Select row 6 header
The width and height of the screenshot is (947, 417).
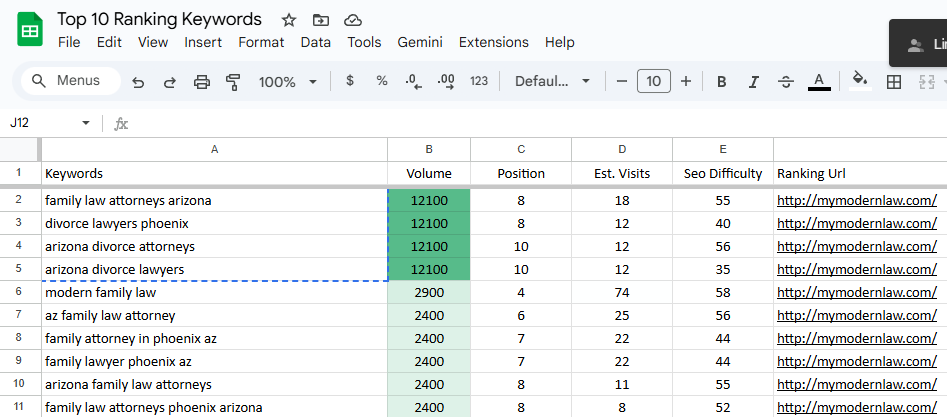[19, 293]
